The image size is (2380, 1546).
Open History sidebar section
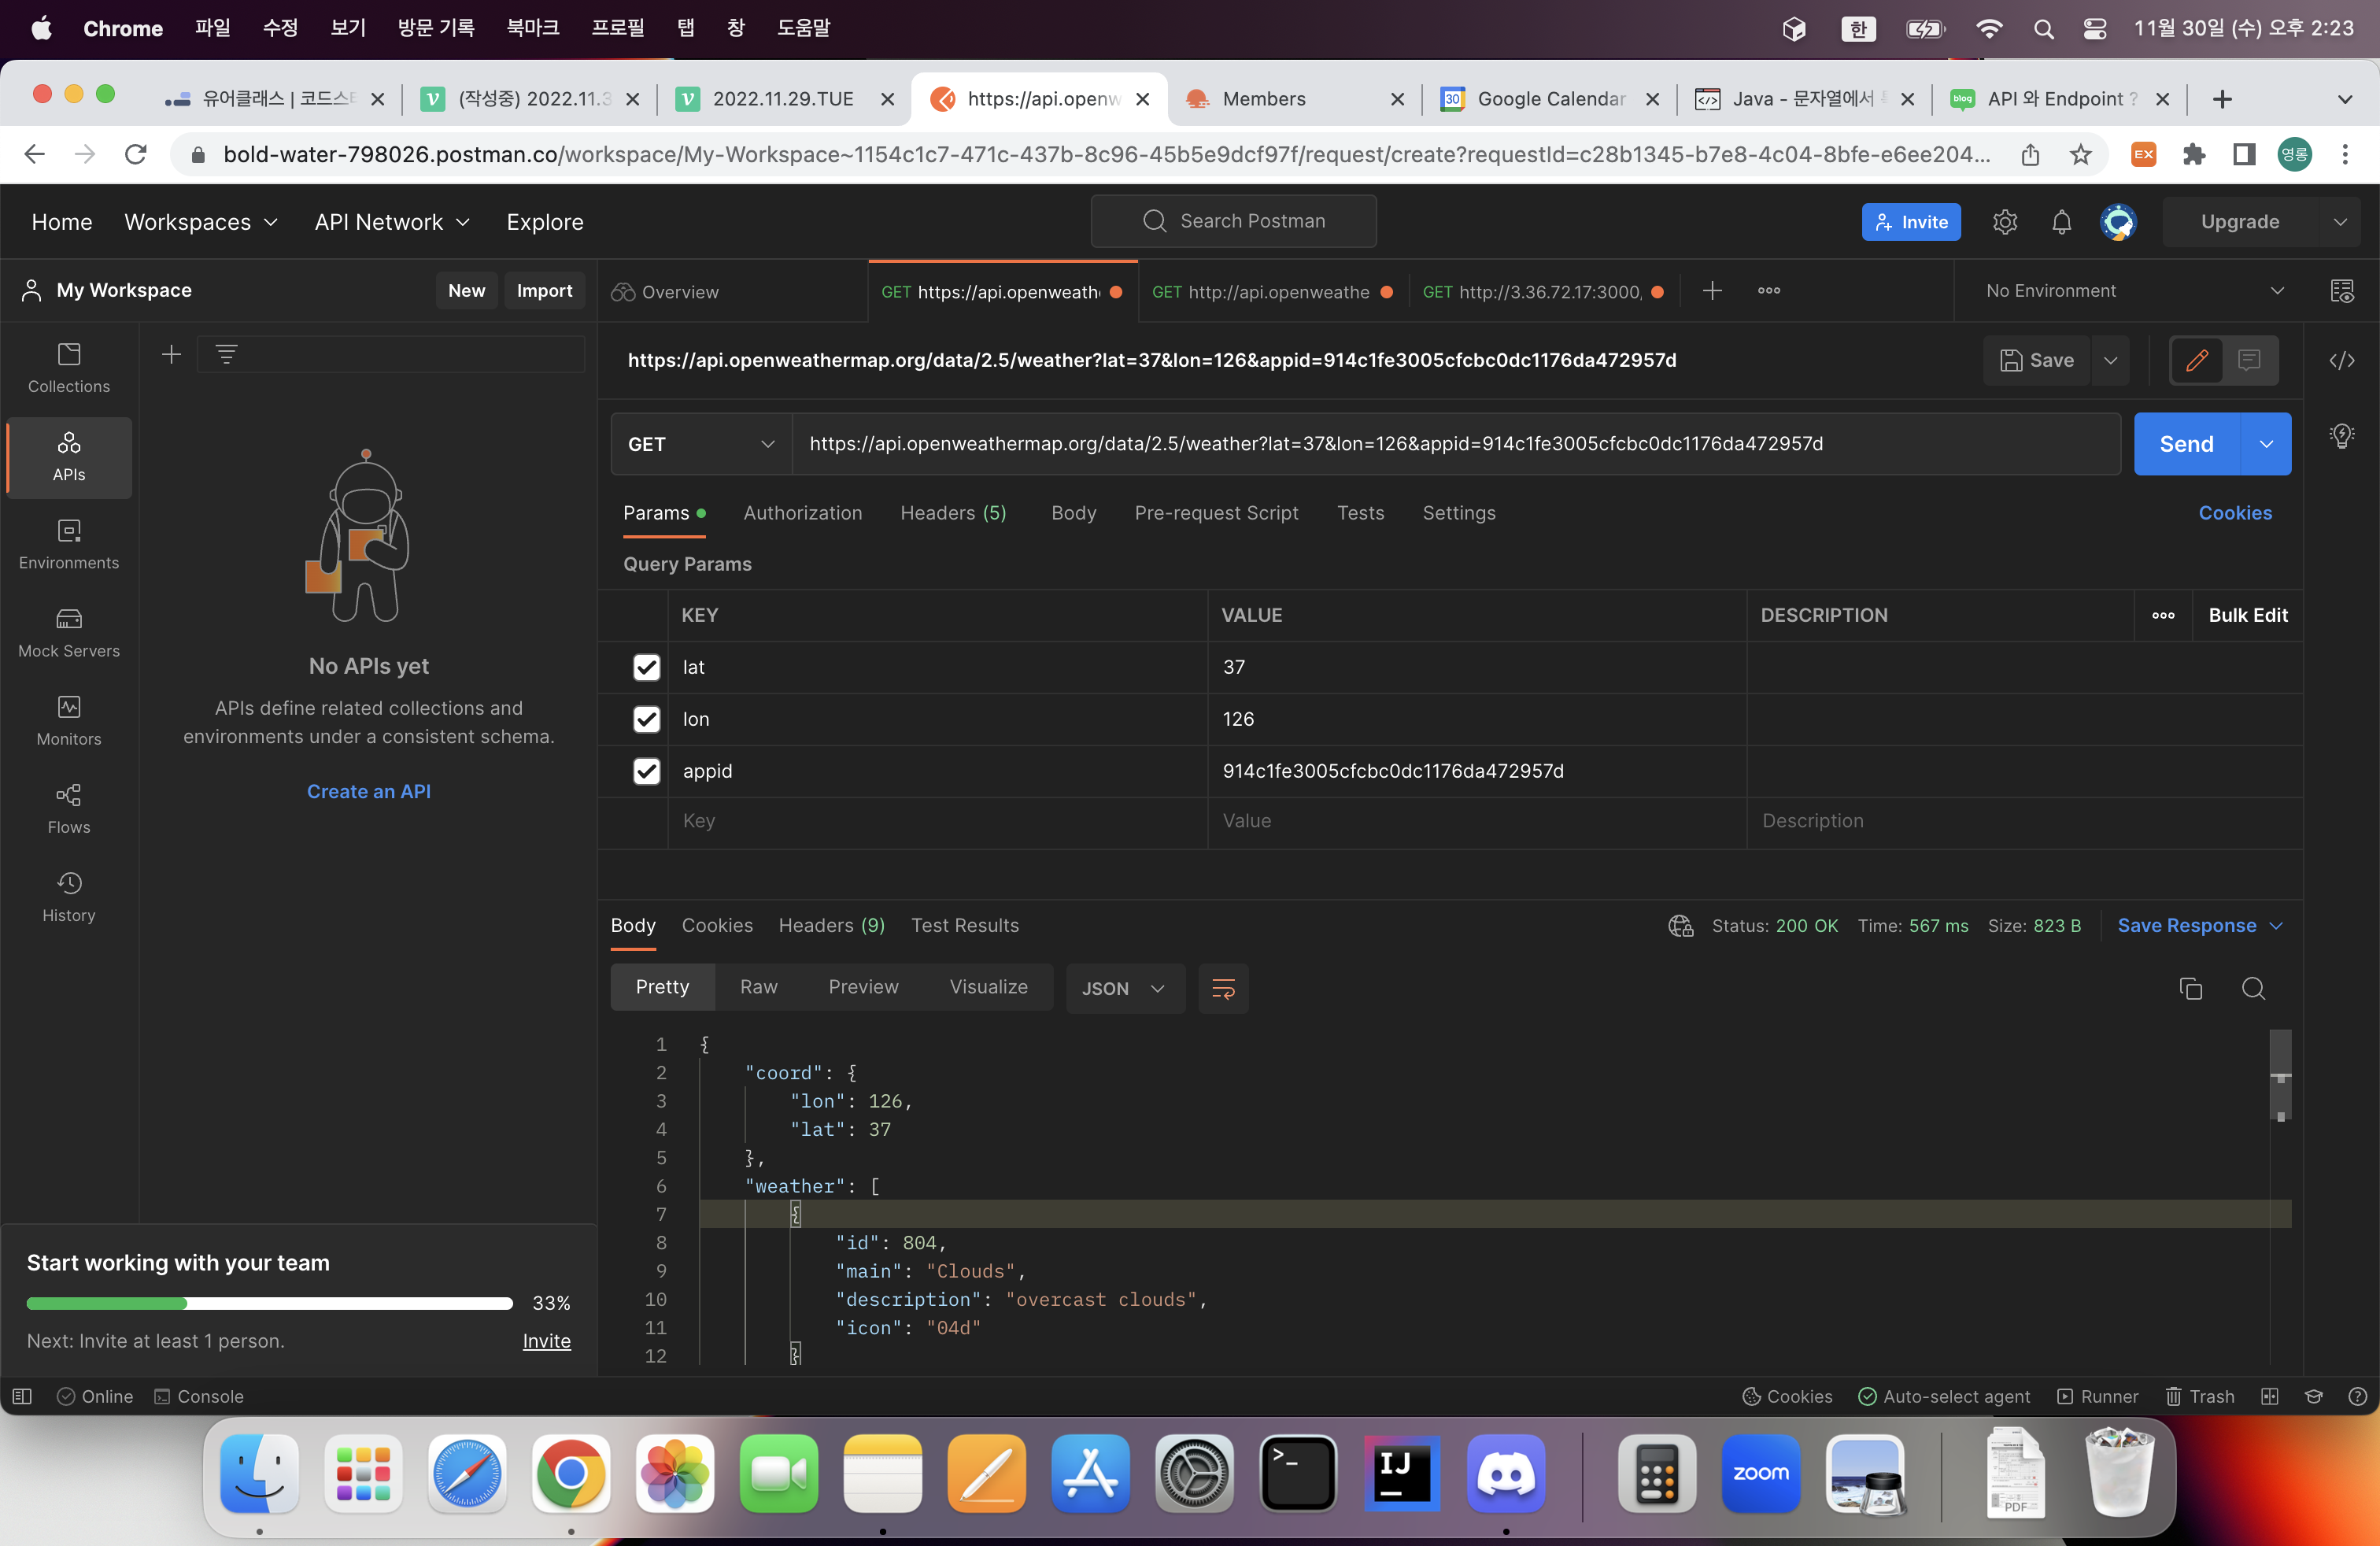[69, 897]
